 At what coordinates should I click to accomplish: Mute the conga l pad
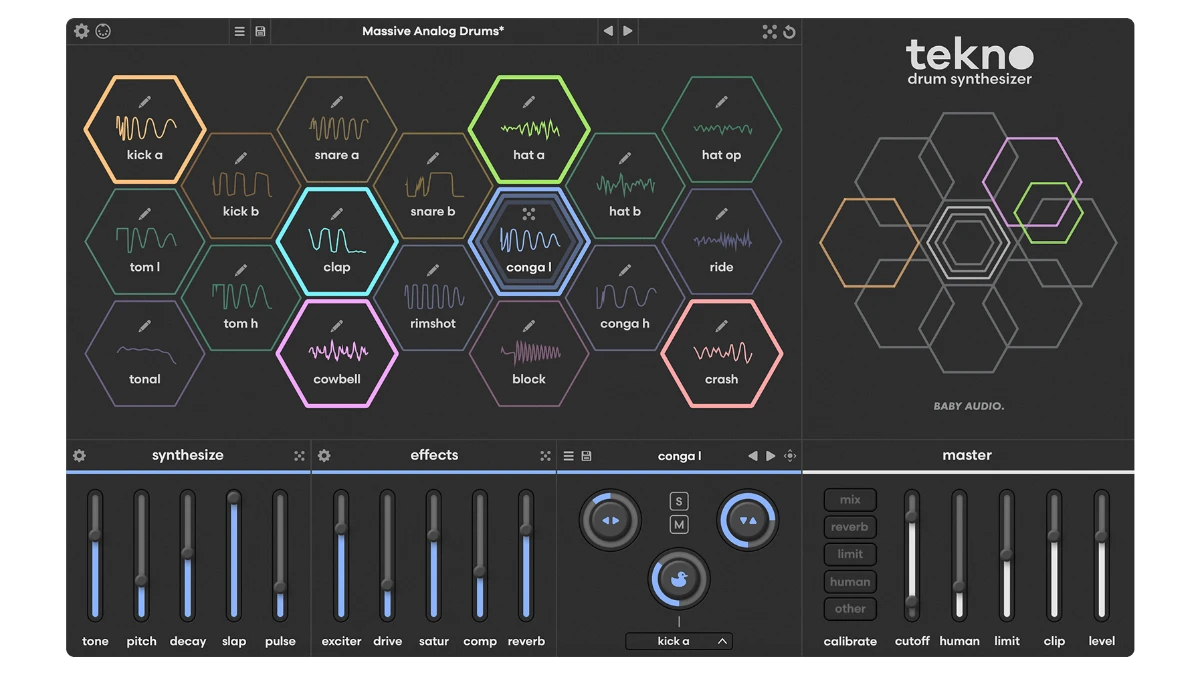[679, 524]
